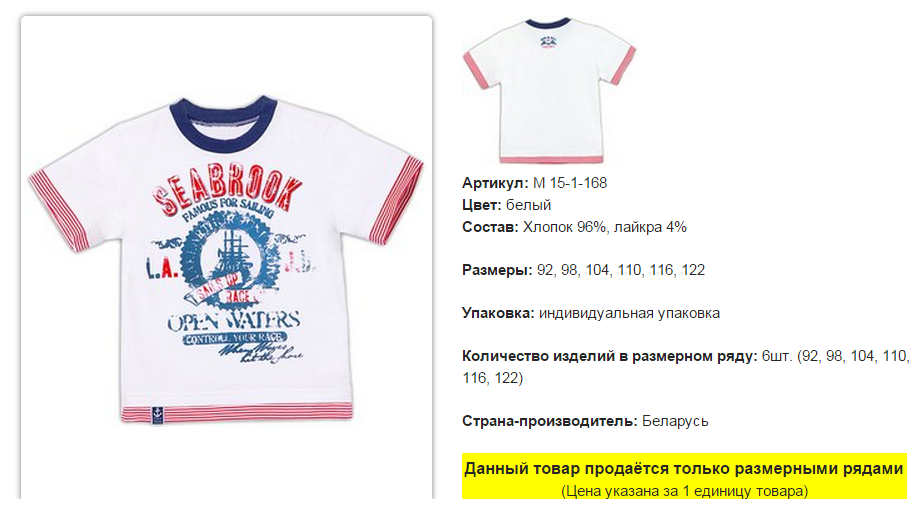Click the country value Беларусь

pos(675,421)
